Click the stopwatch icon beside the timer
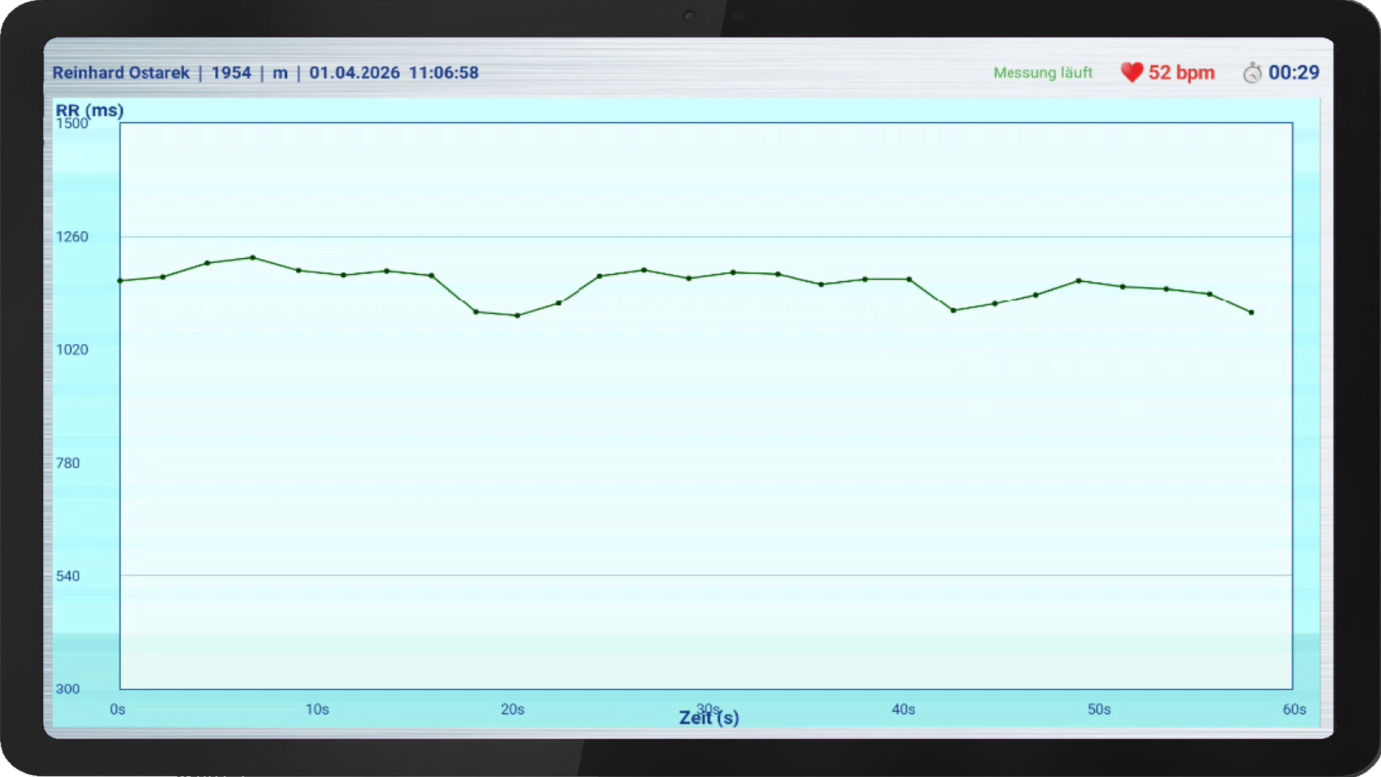 1252,73
